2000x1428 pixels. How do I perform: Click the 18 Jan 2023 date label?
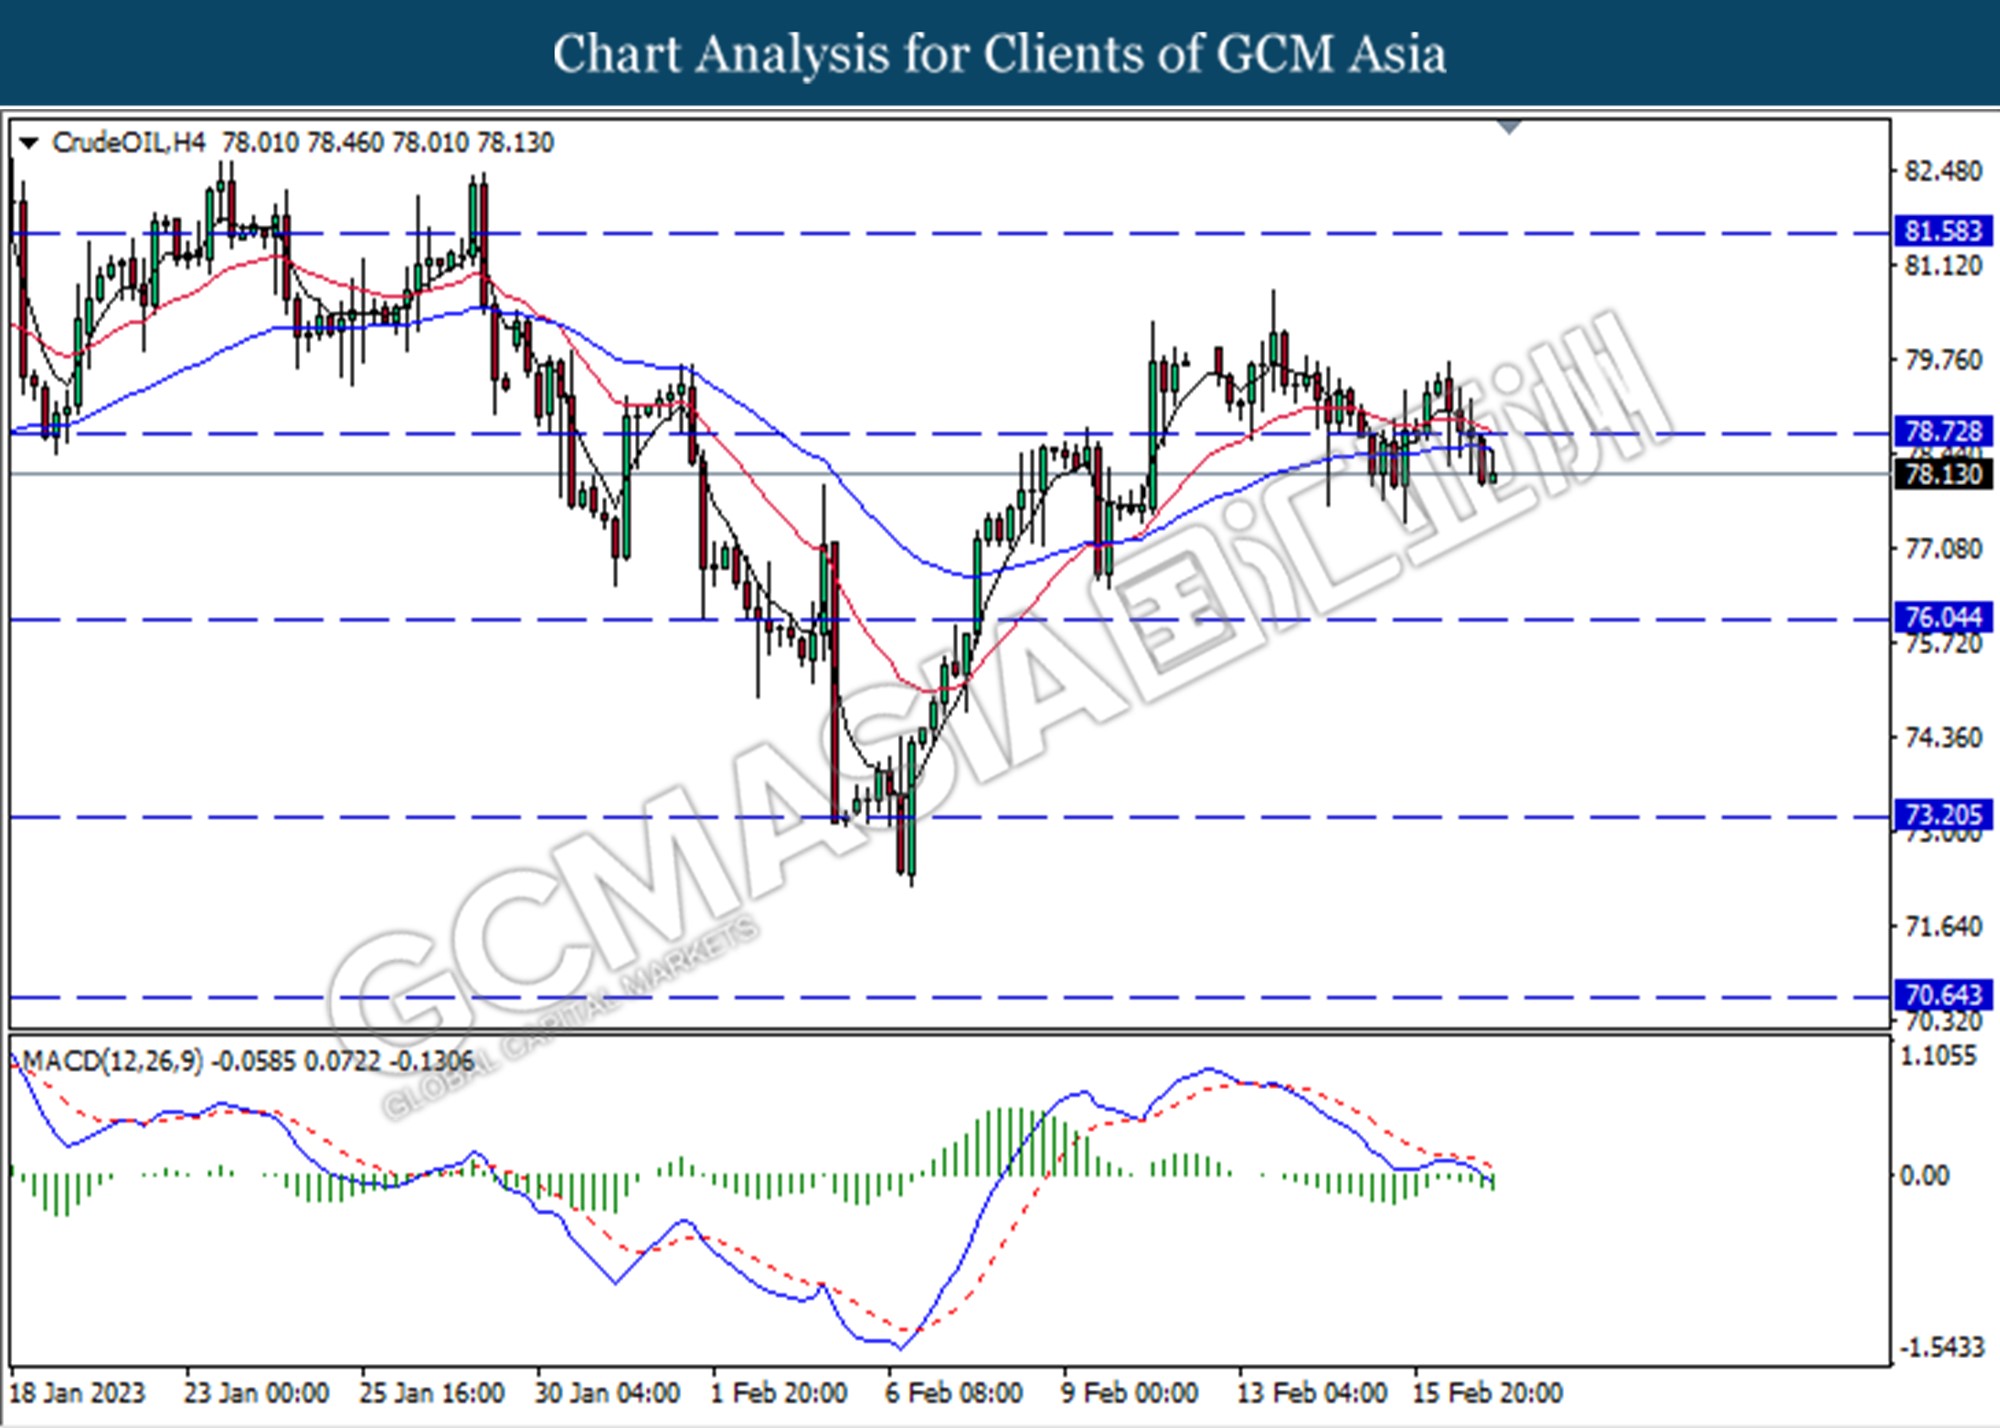pyautogui.click(x=77, y=1392)
